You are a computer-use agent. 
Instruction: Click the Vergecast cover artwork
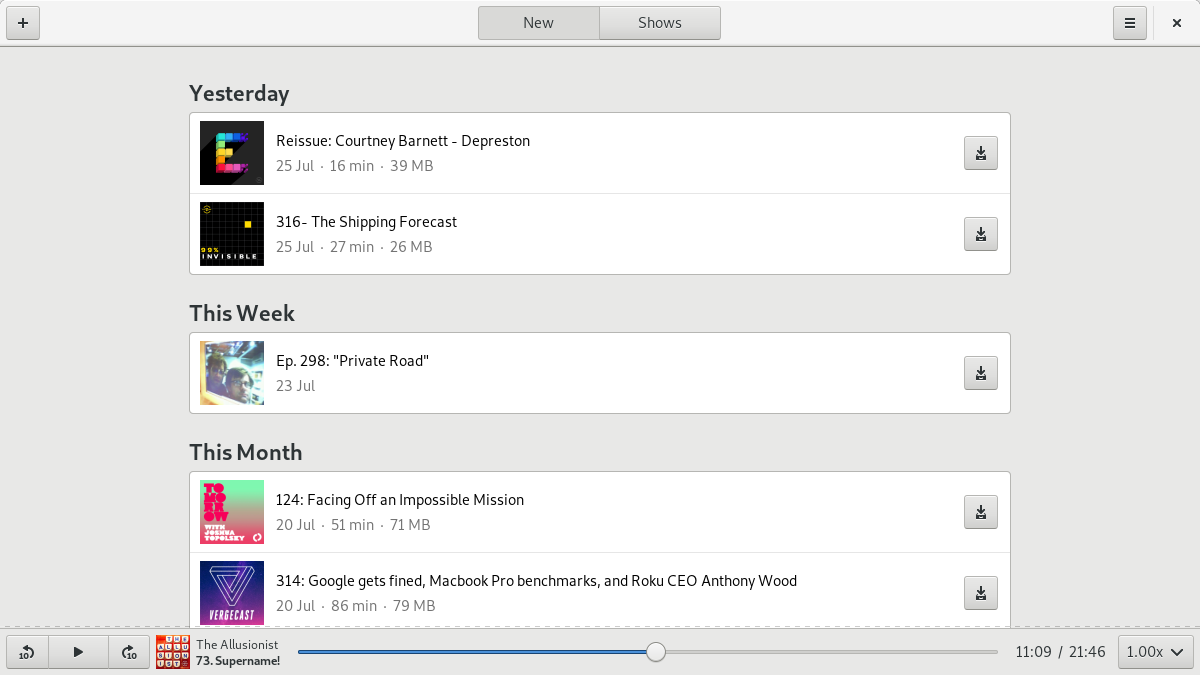(x=232, y=593)
